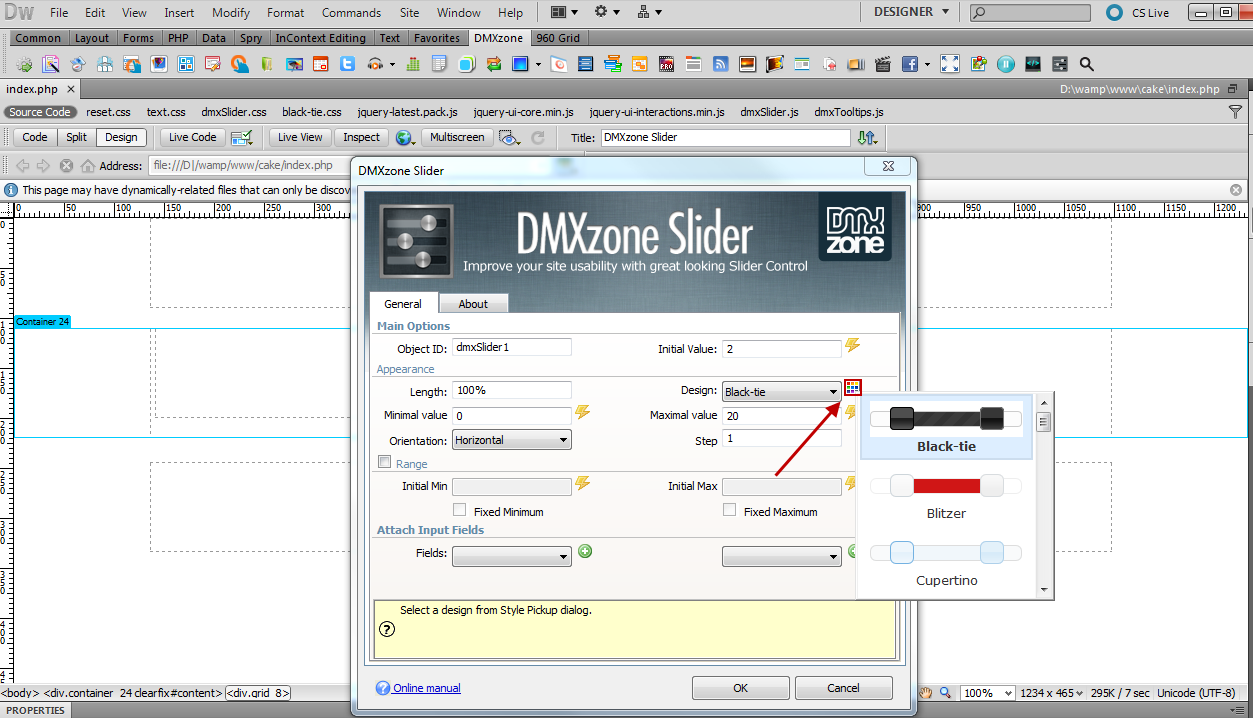Select the Zoom tool in status bar

tap(945, 693)
